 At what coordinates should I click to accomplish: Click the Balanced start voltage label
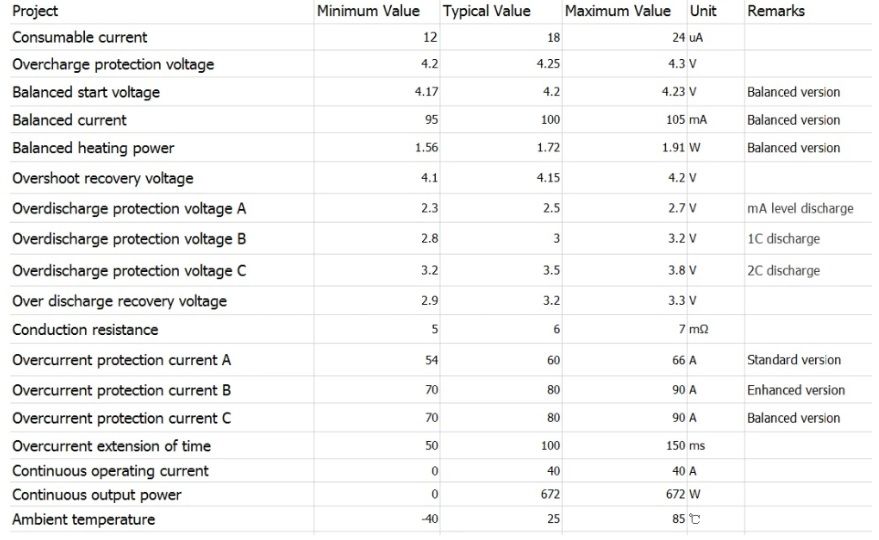86,92
